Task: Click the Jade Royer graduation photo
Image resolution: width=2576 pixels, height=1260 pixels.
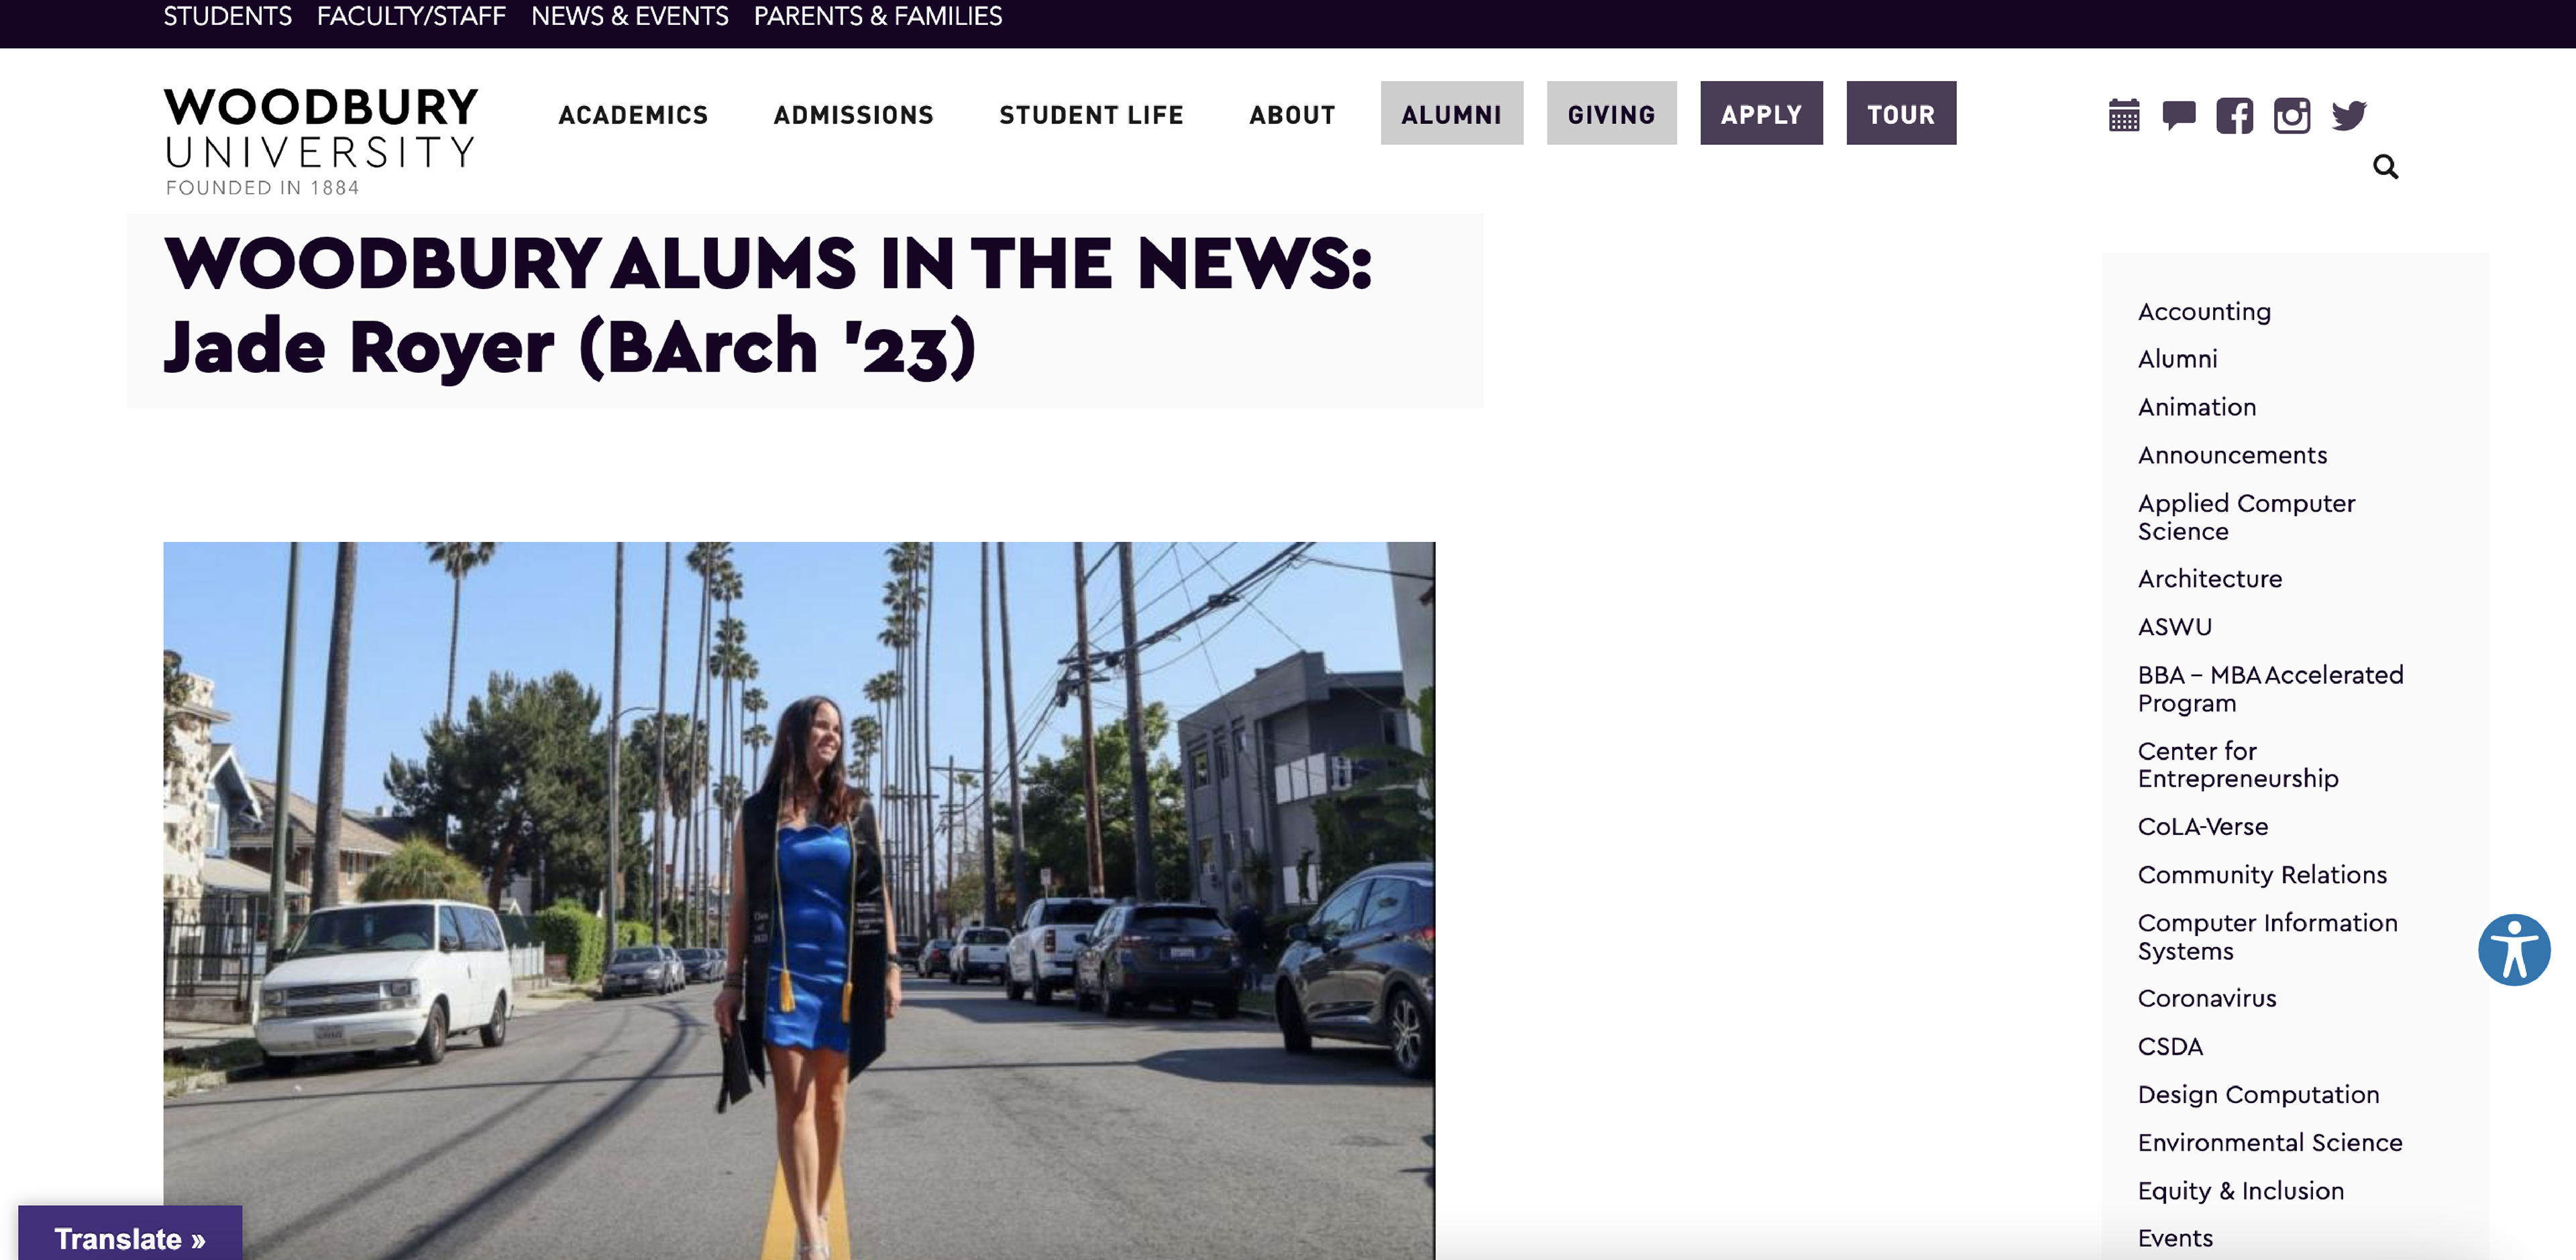Action: [799, 900]
